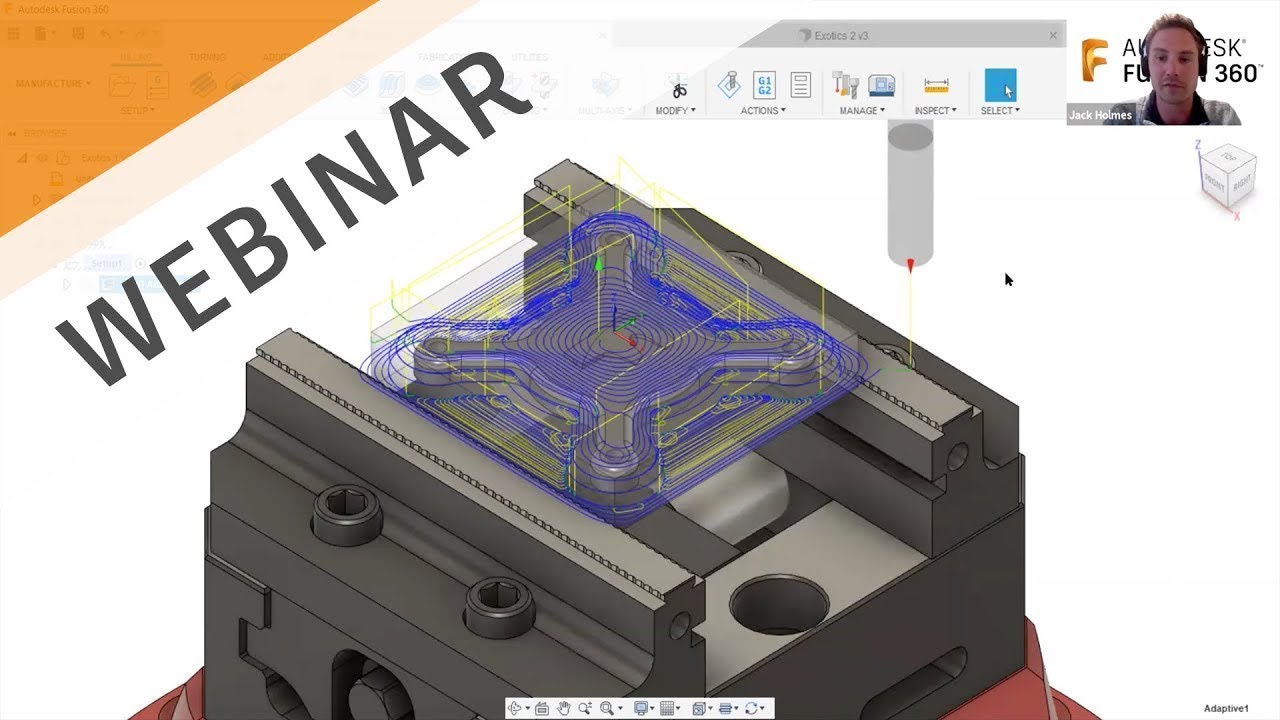Open the Select dropdown menu
The width and height of the screenshot is (1280, 720).
1000,111
